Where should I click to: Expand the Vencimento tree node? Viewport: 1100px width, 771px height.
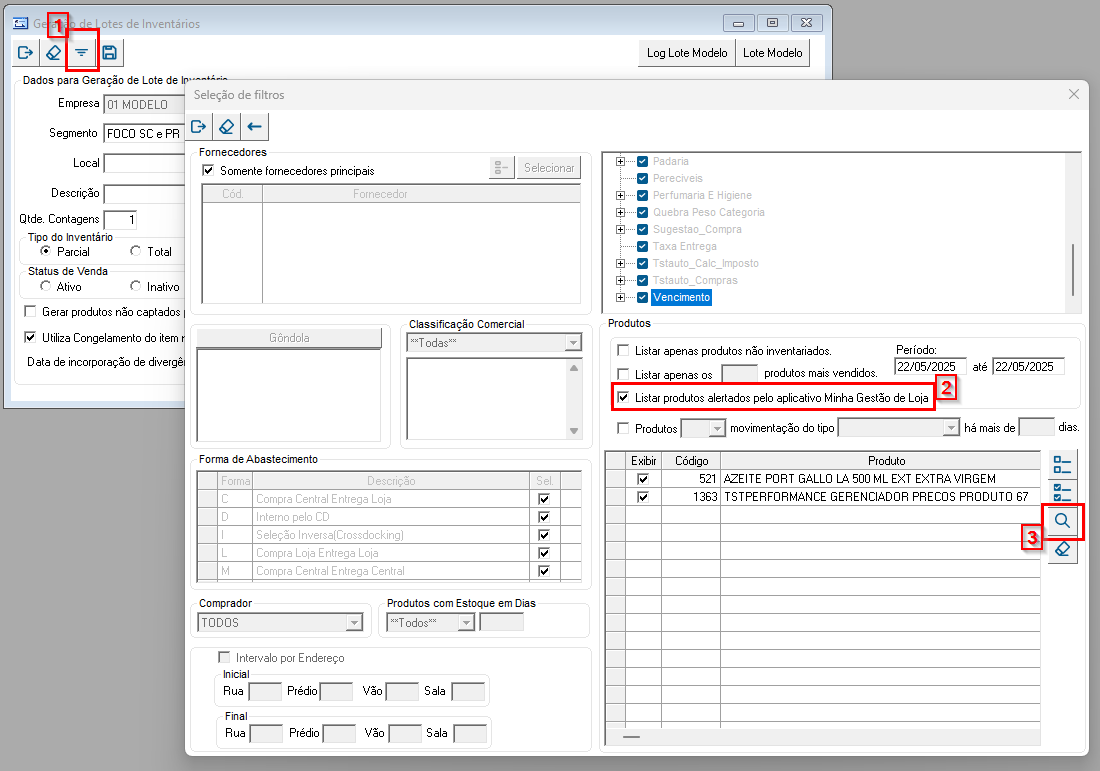coord(620,297)
